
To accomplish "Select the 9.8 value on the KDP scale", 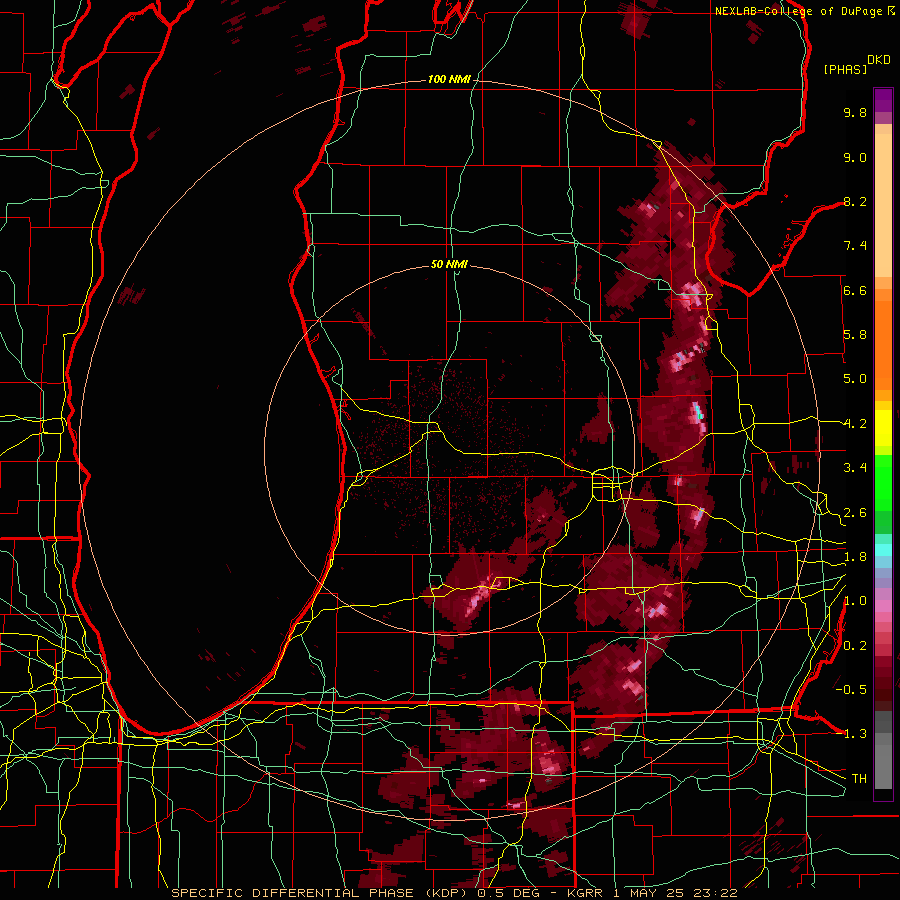I will [x=855, y=112].
